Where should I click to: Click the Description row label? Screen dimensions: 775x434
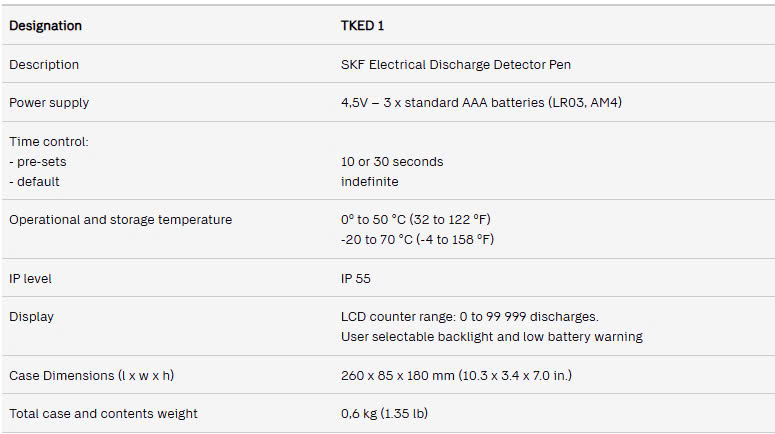click(x=44, y=64)
